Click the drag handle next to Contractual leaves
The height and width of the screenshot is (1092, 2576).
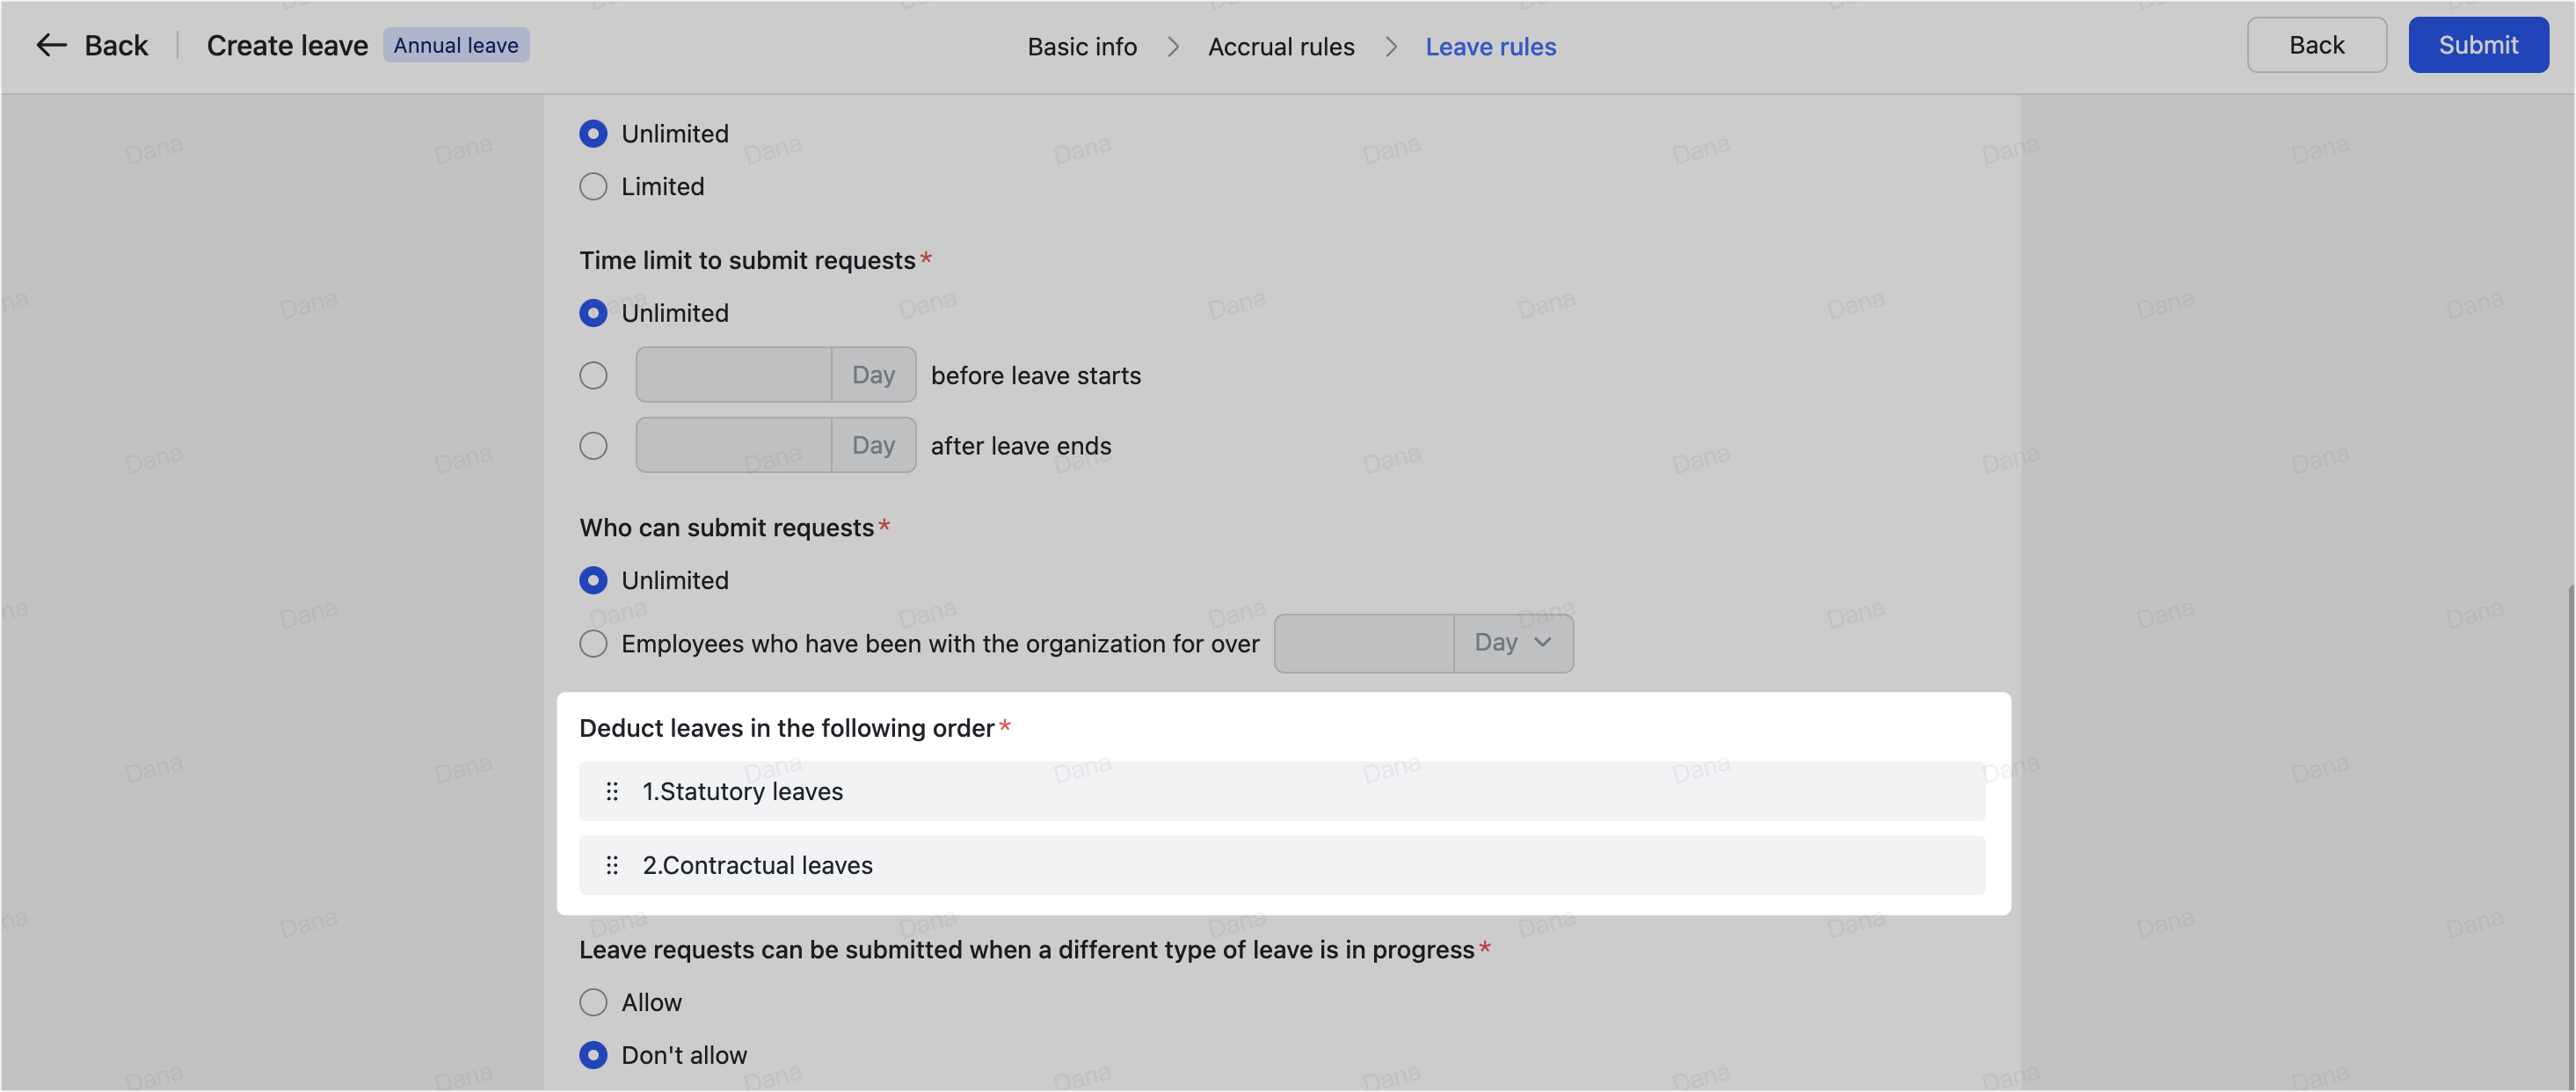click(612, 865)
